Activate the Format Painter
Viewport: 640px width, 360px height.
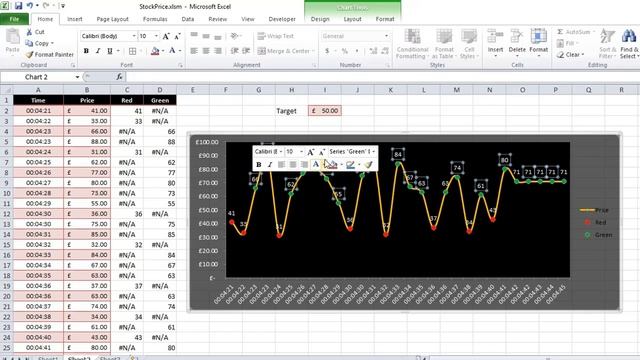[x=49, y=54]
